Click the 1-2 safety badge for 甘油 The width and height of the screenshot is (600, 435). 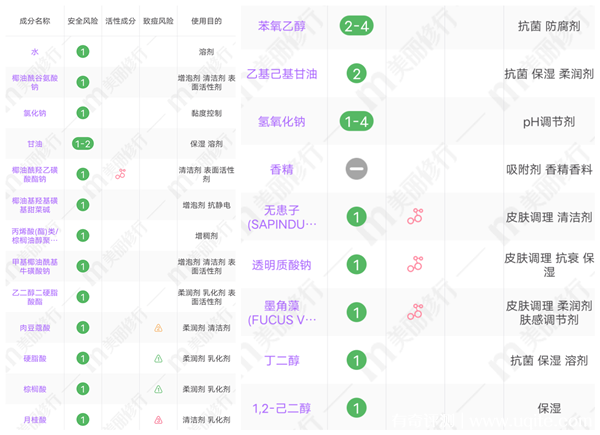click(x=83, y=144)
